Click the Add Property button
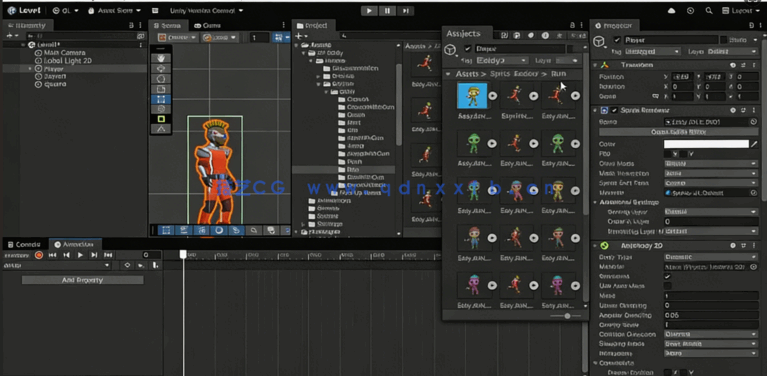The height and width of the screenshot is (376, 767). pyautogui.click(x=83, y=280)
